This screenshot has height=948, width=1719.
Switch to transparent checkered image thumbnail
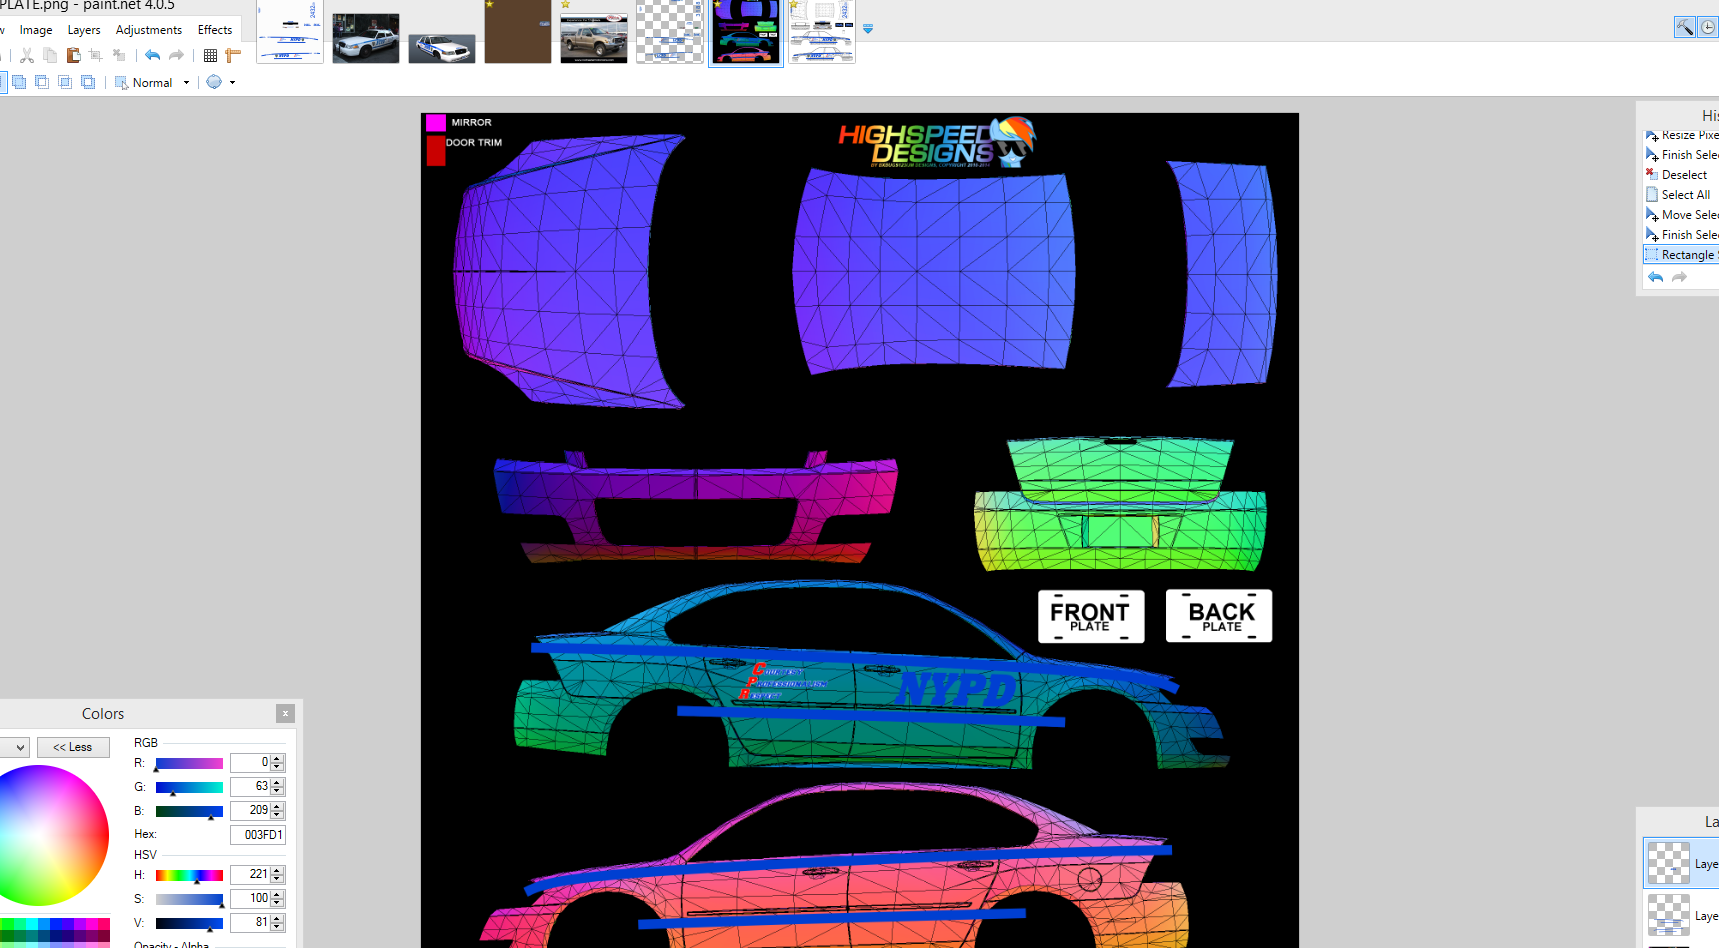[670, 32]
